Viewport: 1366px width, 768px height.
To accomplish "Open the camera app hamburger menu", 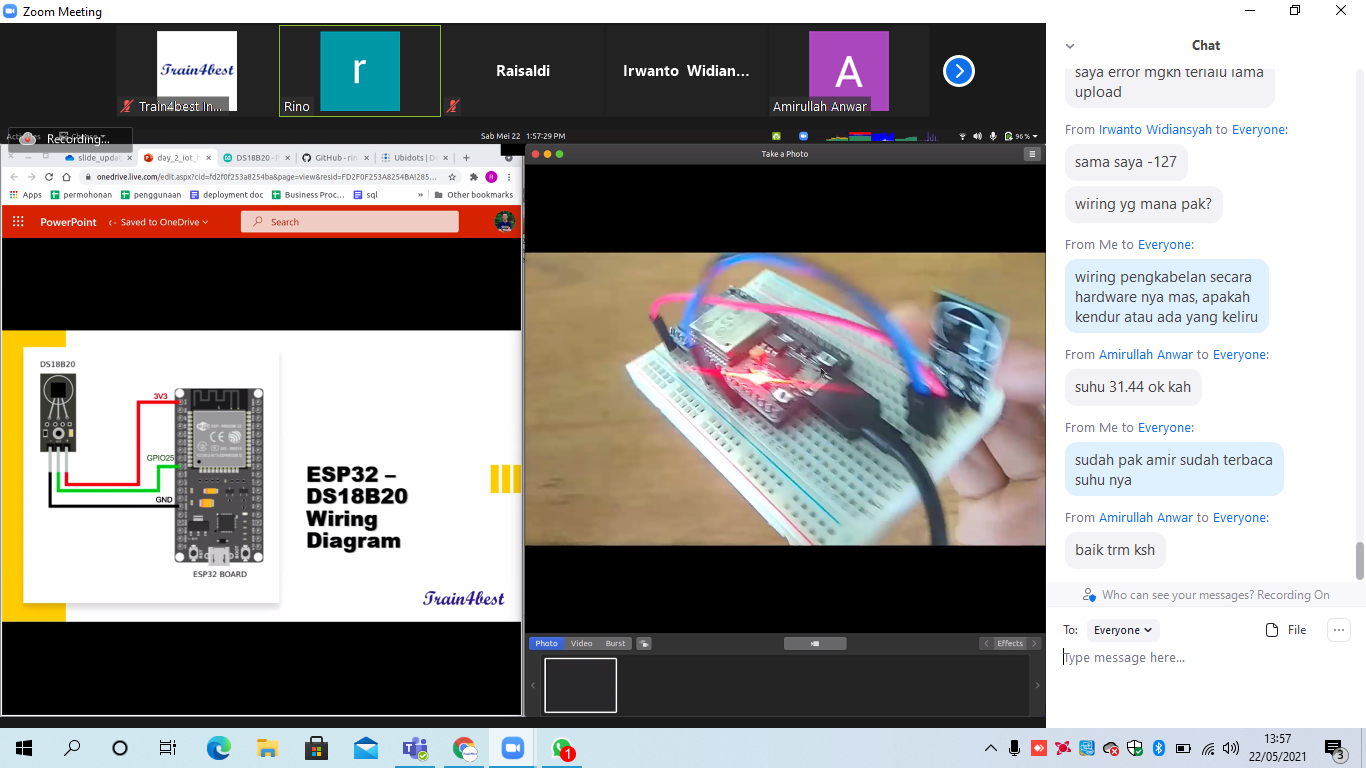I will 1032,154.
